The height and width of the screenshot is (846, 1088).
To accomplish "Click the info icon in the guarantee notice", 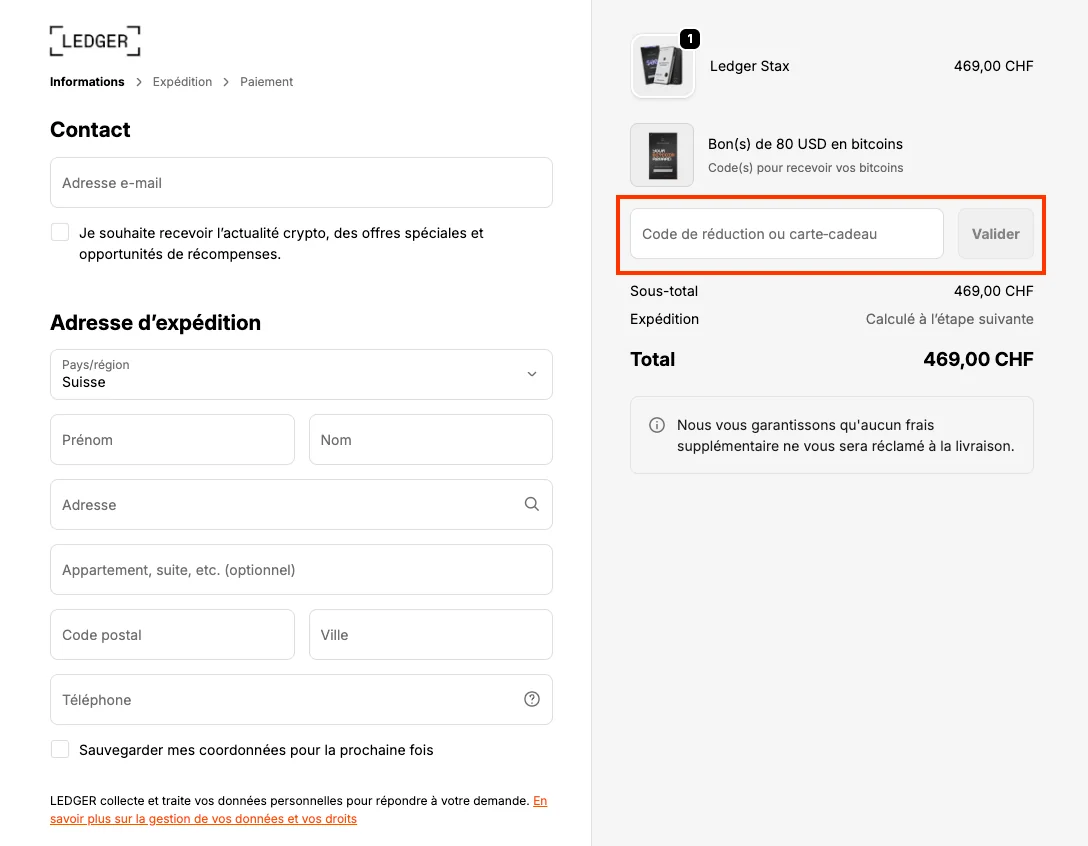I will coord(656,424).
